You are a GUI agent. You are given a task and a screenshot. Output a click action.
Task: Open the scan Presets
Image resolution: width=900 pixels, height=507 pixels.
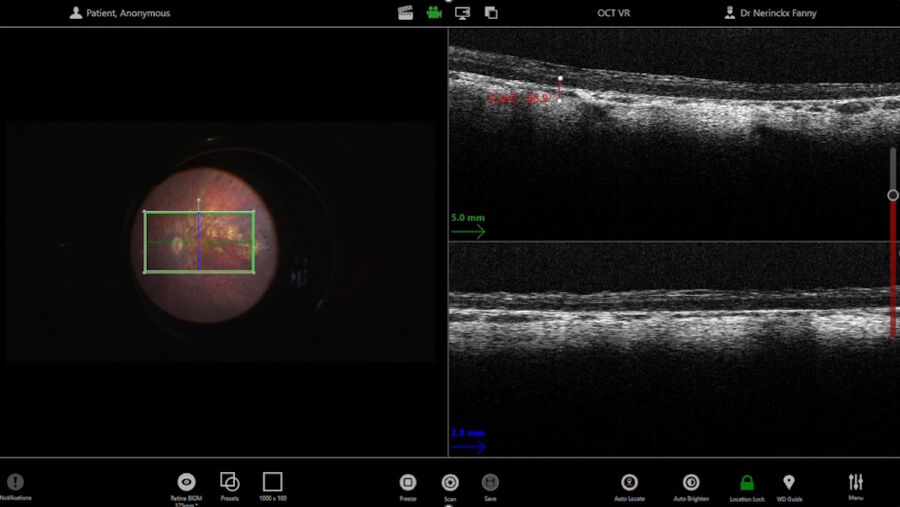[x=230, y=486]
